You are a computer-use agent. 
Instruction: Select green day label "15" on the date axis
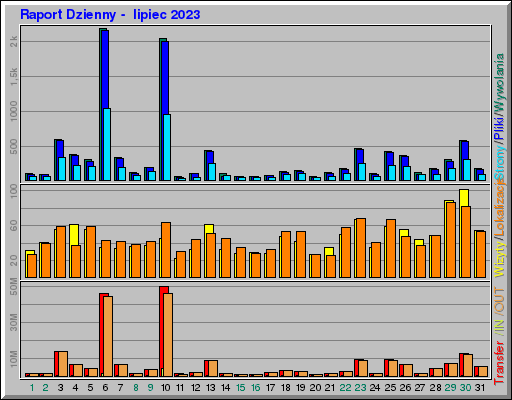coord(240,388)
